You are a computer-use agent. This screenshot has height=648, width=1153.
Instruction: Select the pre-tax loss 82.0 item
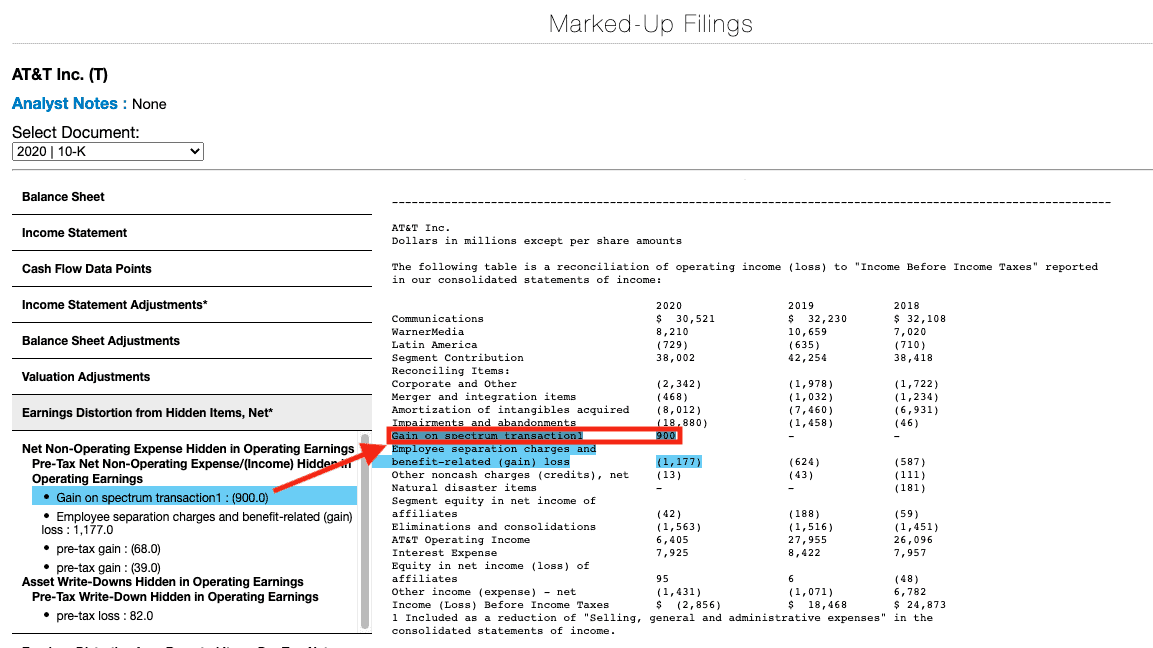104,616
